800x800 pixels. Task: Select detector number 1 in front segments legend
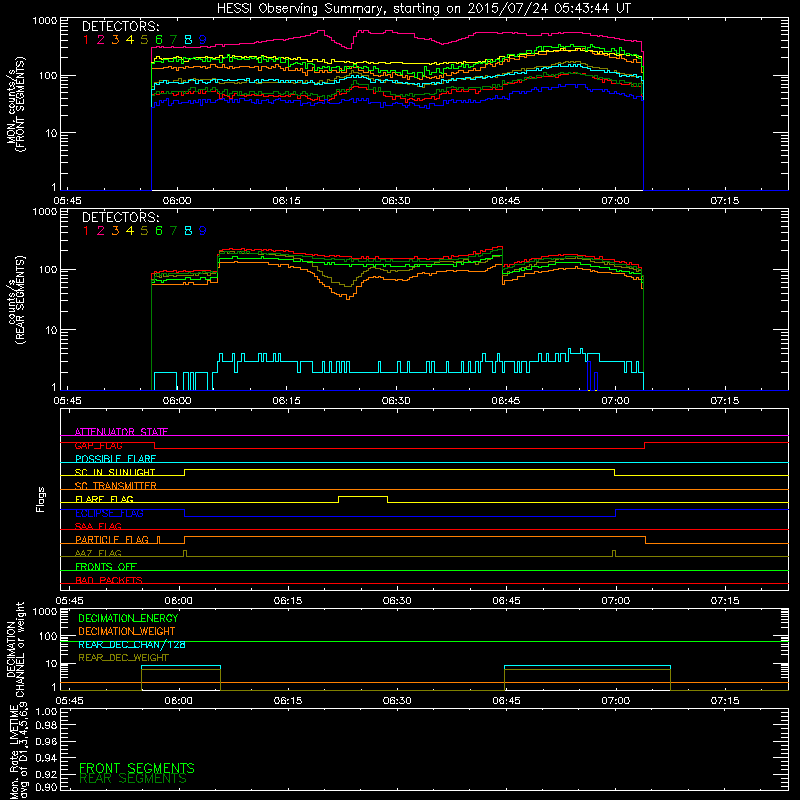point(86,39)
